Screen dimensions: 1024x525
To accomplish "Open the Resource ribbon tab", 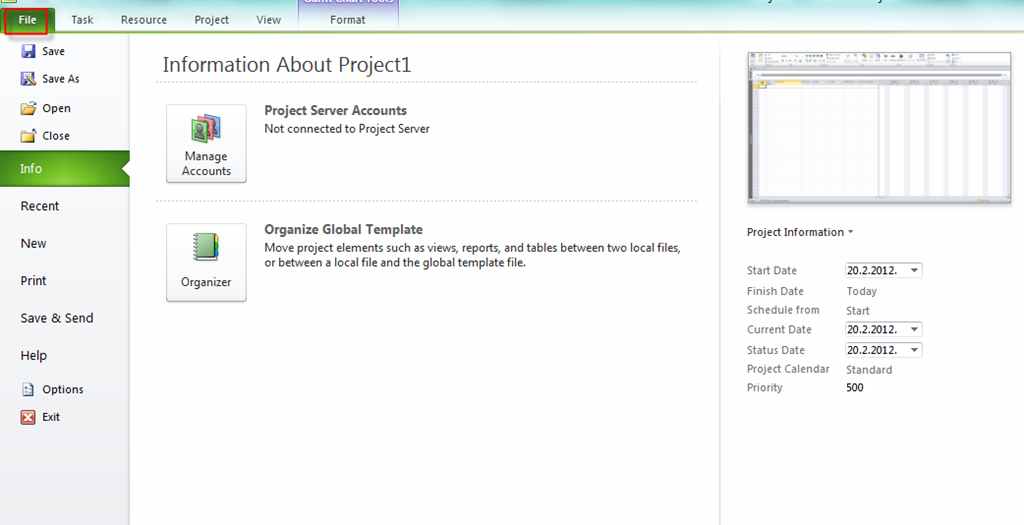I will pos(144,20).
